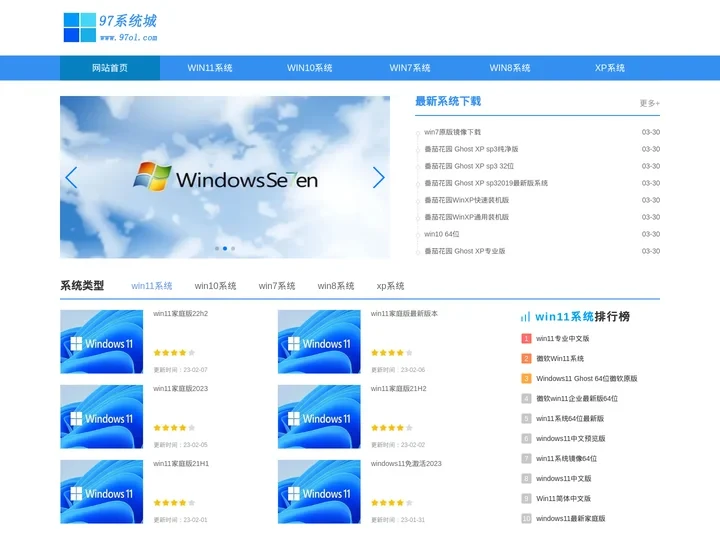Click the star rating of win11家庭版2023
Image resolution: width=720 pixels, height=540 pixels.
coord(174,428)
